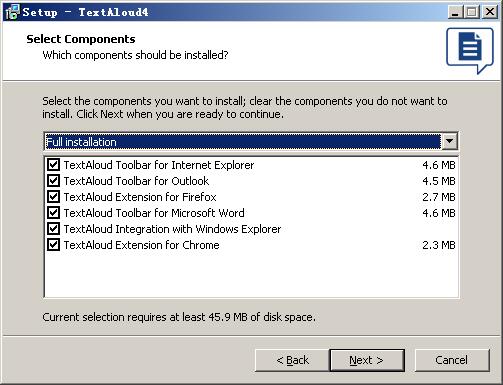Uncheck TextAloud Toolbar for Outlook checkbox
This screenshot has height=385, width=503.
point(53,181)
